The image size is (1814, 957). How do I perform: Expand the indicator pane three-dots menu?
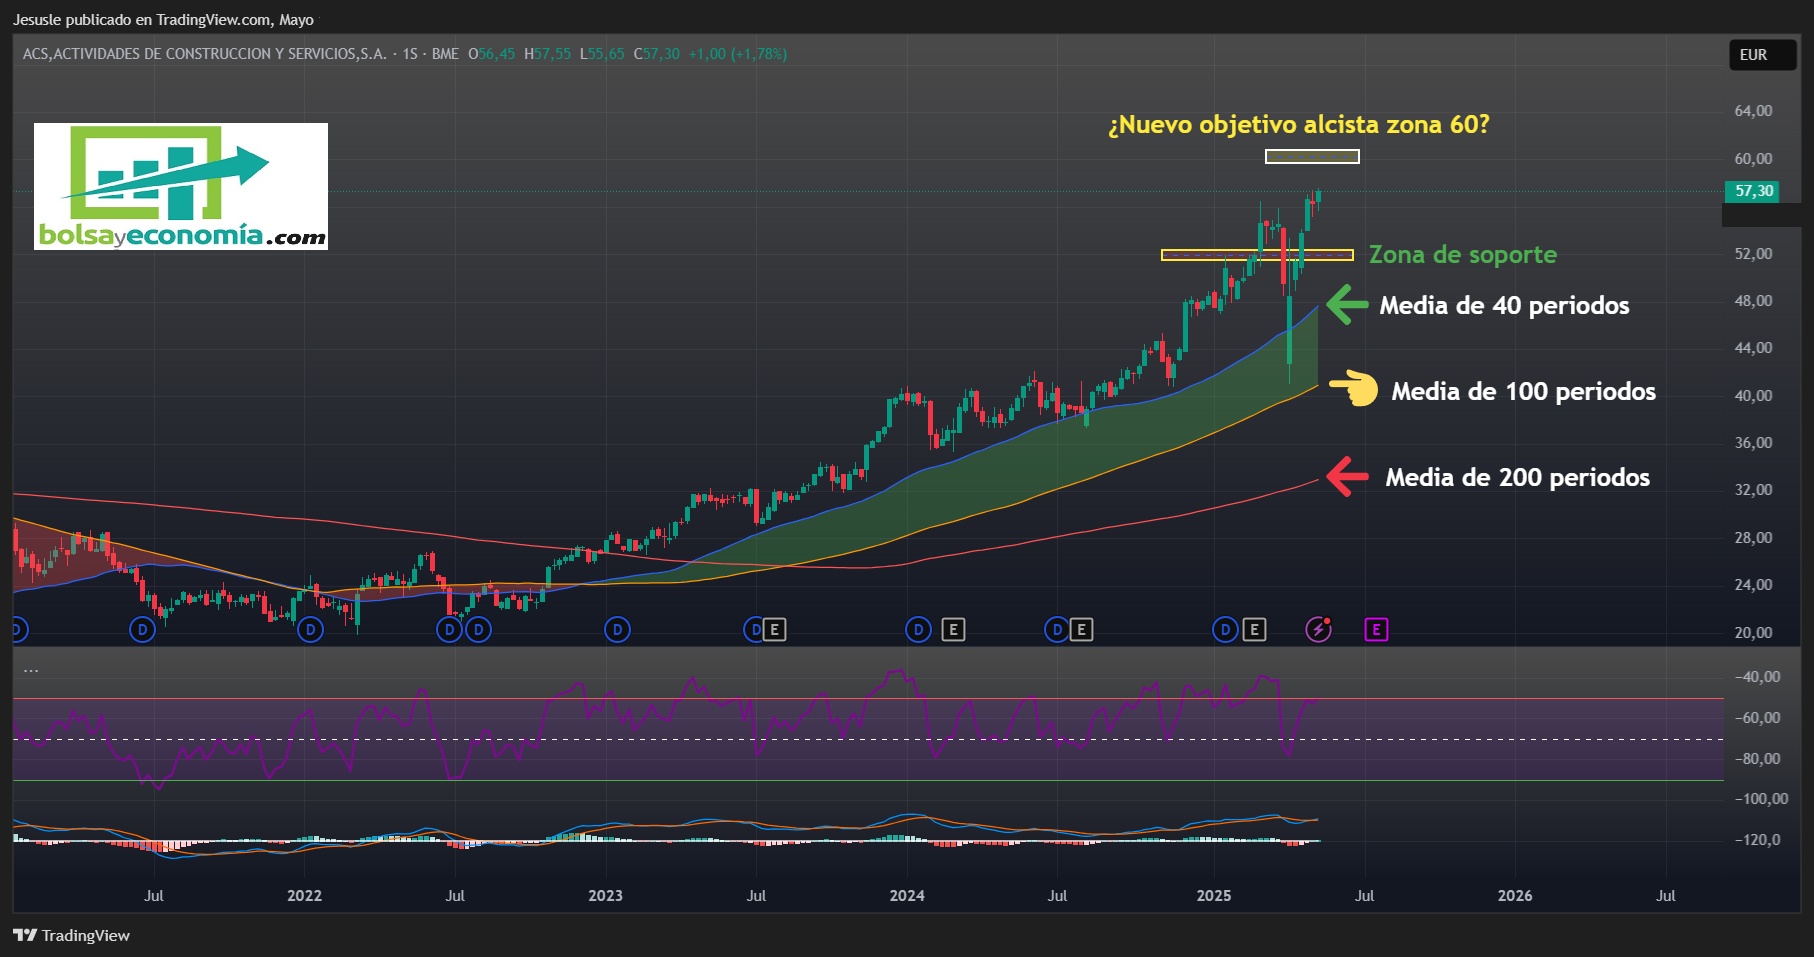[x=31, y=669]
